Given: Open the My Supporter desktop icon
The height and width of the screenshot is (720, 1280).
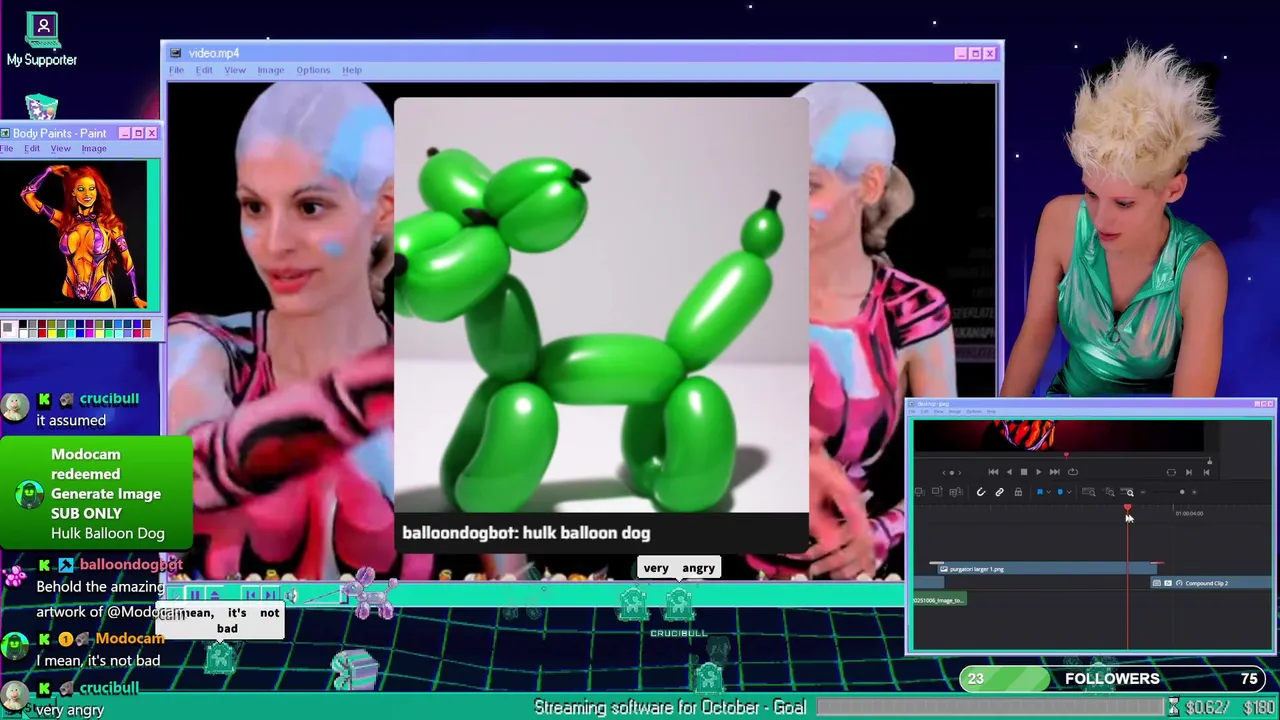Looking at the screenshot, I should [41, 40].
